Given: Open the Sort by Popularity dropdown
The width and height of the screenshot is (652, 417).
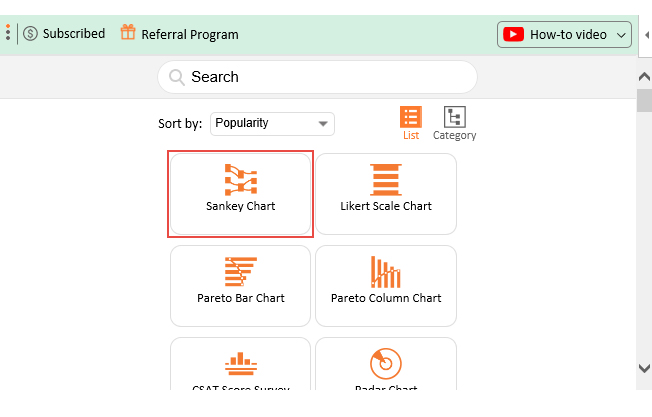Looking at the screenshot, I should click(272, 124).
